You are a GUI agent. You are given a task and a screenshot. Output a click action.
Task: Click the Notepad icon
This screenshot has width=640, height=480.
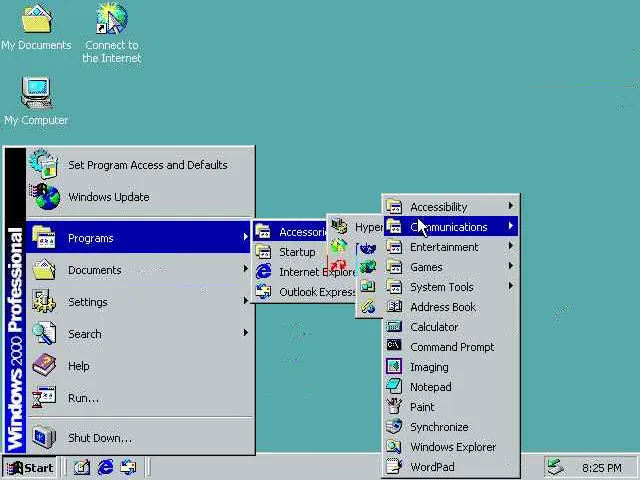394,386
